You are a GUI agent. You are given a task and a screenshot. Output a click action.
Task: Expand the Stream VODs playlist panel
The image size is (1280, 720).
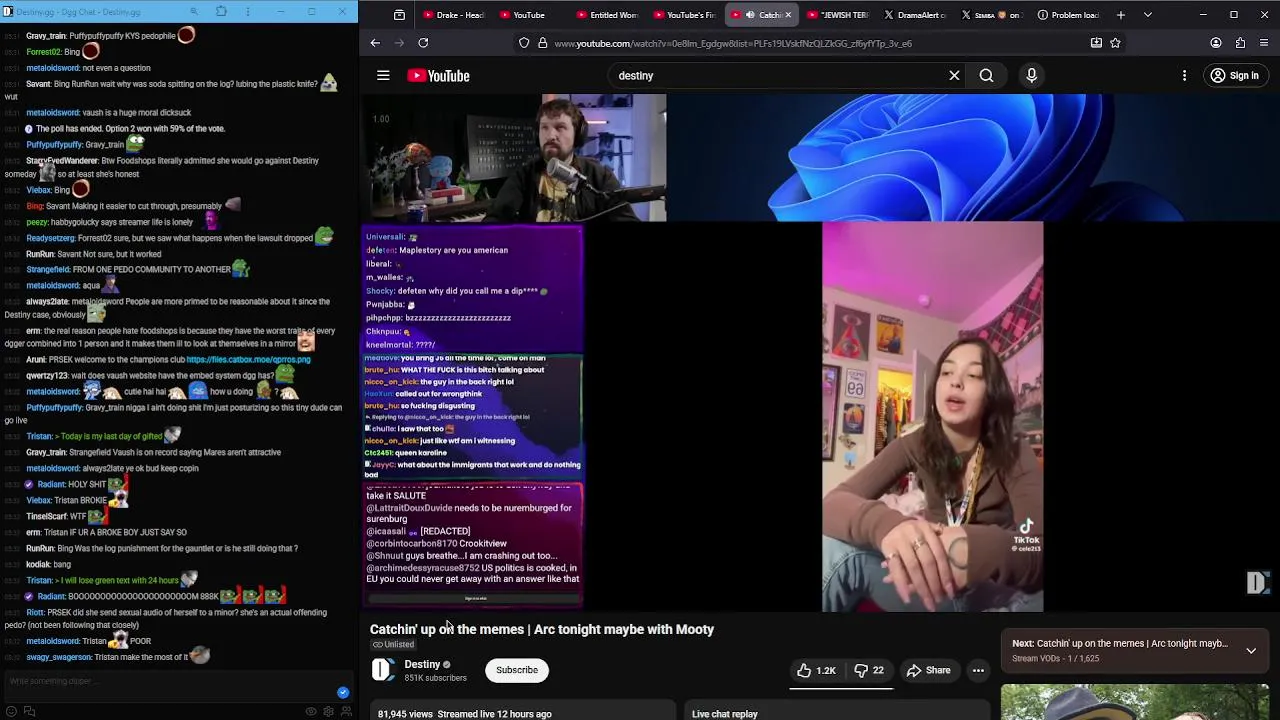pyautogui.click(x=1251, y=651)
